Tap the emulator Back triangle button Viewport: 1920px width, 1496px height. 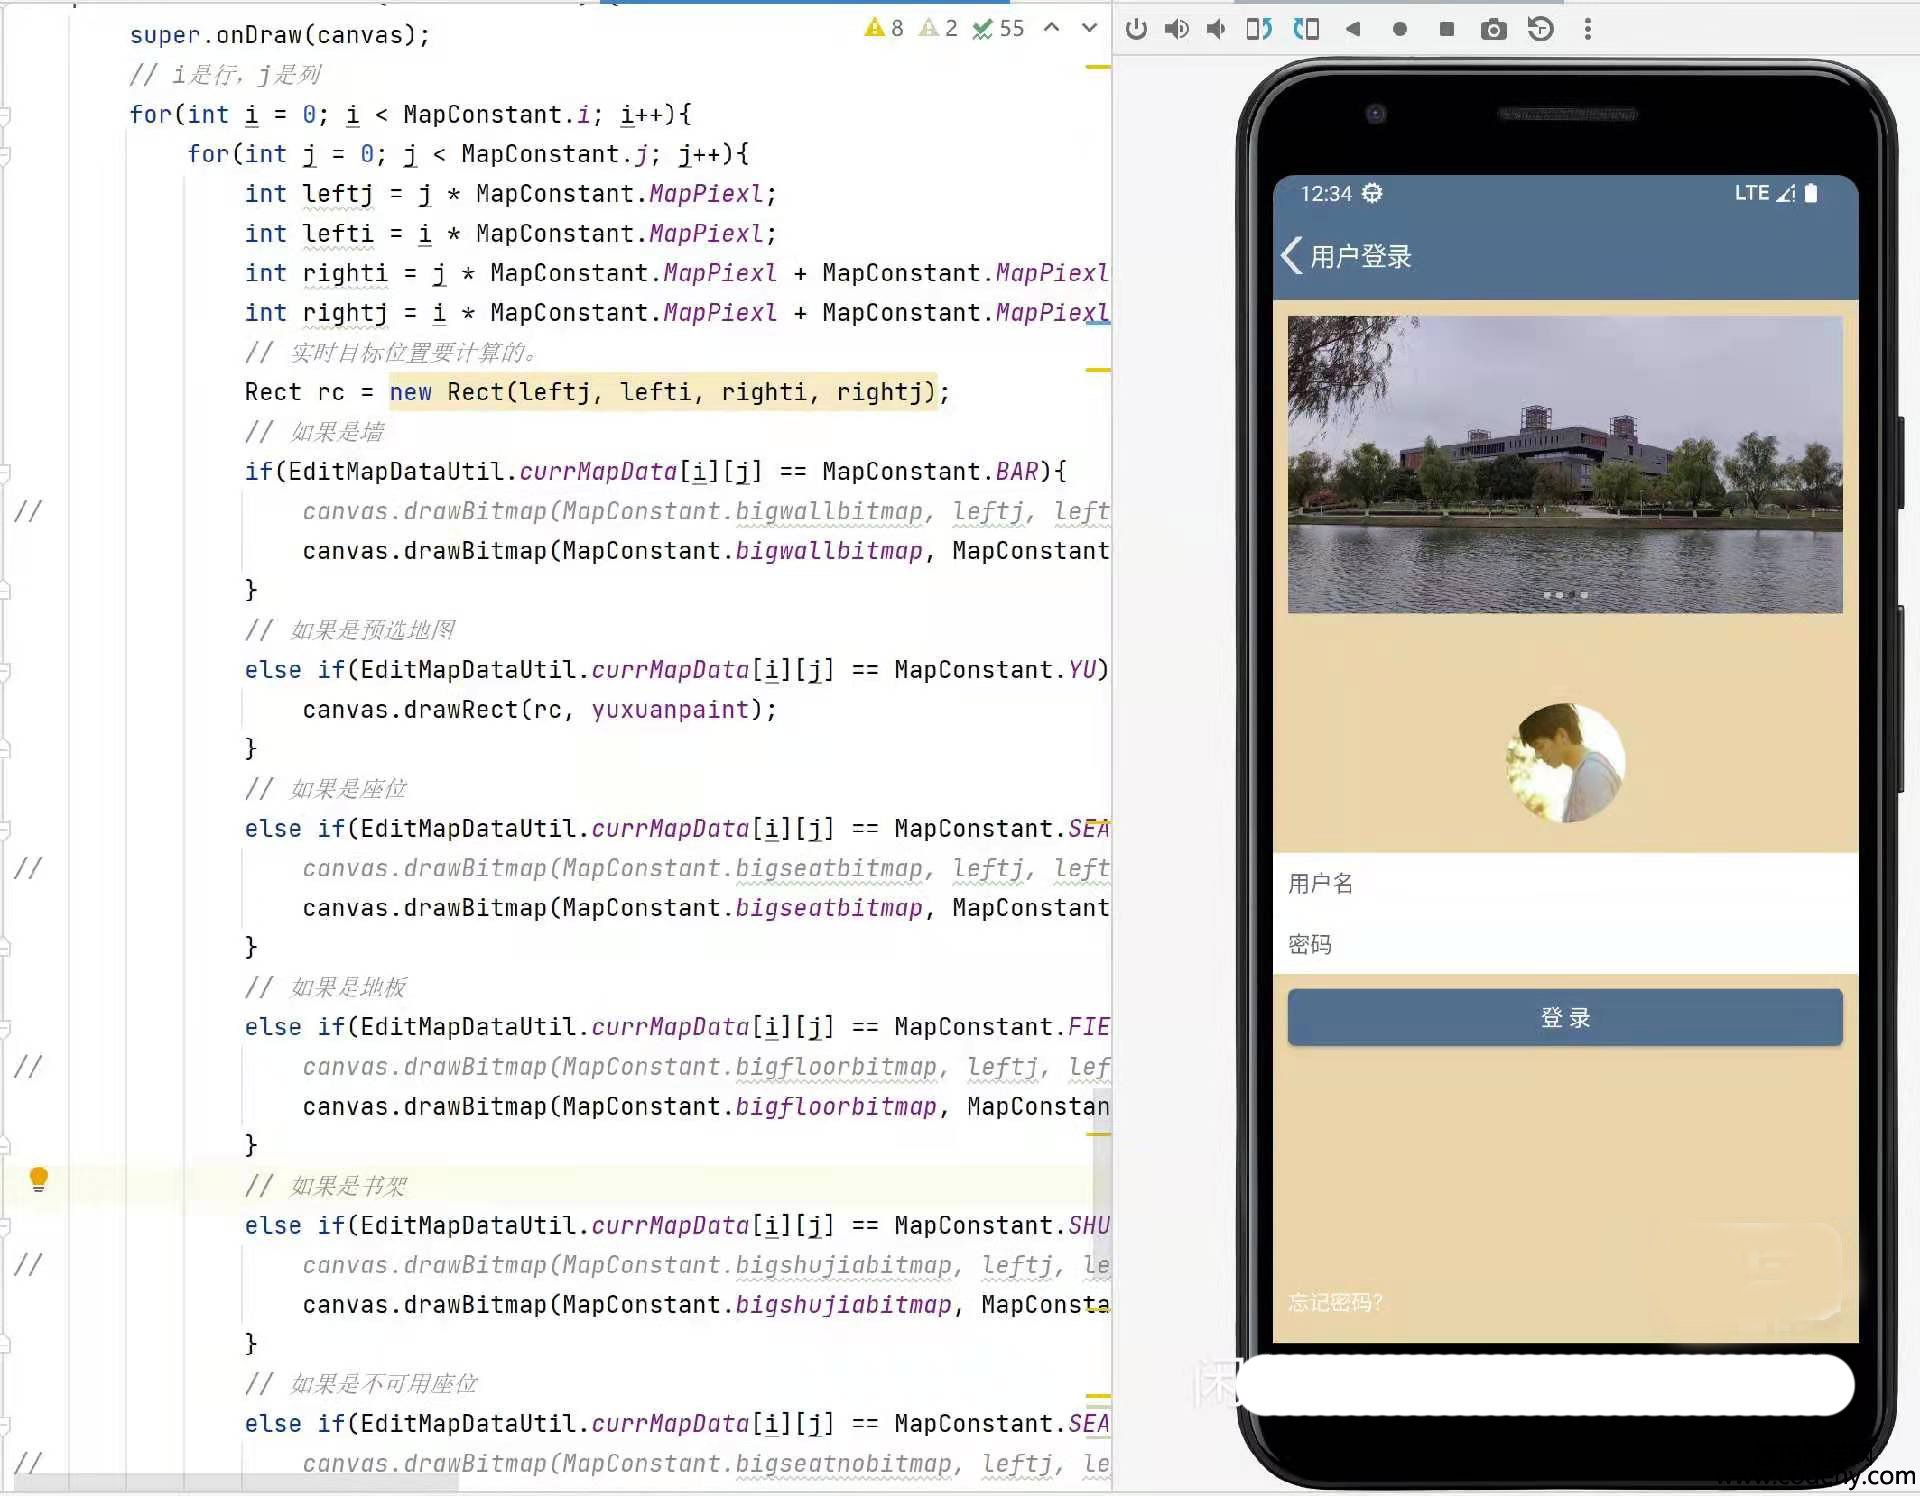(1353, 29)
